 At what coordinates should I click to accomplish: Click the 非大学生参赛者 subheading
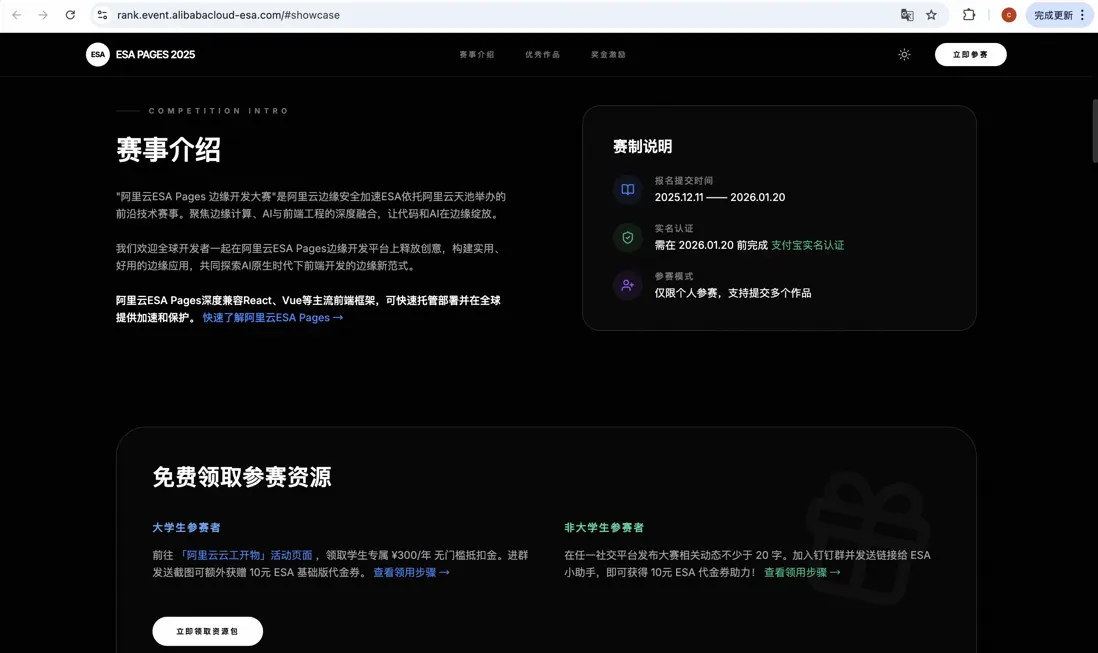[604, 528]
